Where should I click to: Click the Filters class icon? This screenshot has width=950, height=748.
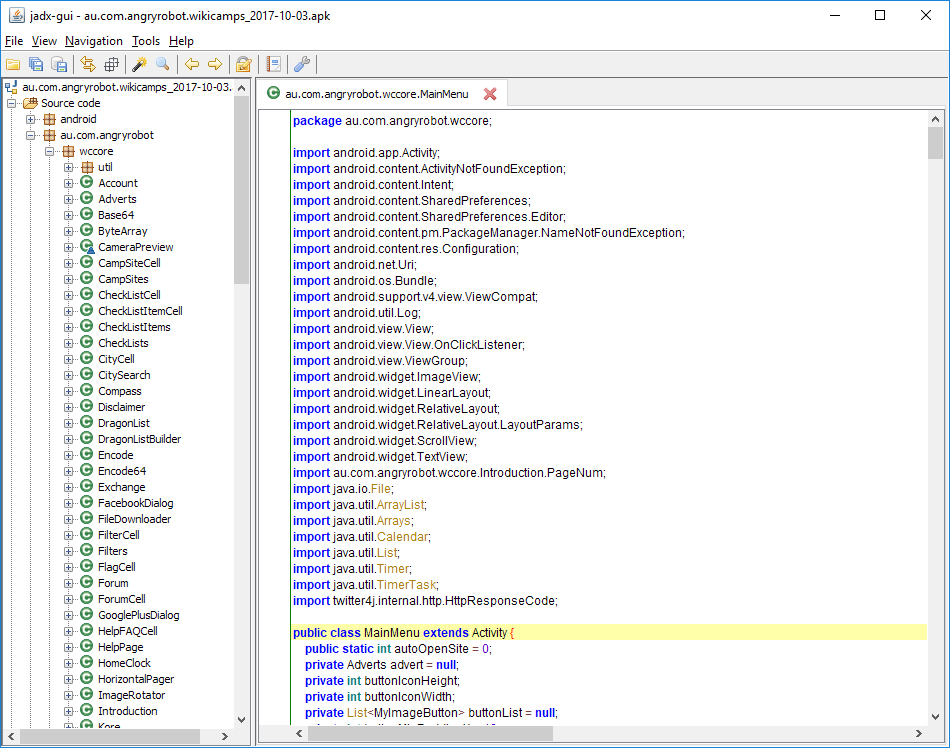[x=87, y=551]
